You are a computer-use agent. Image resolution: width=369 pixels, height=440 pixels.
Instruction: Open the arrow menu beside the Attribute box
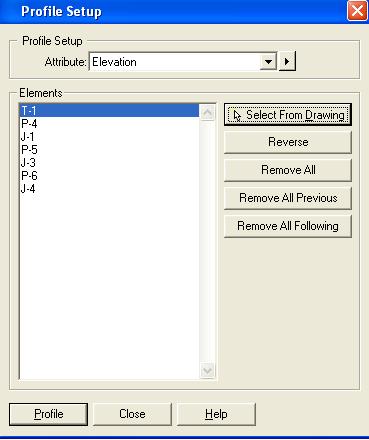pyautogui.click(x=287, y=62)
